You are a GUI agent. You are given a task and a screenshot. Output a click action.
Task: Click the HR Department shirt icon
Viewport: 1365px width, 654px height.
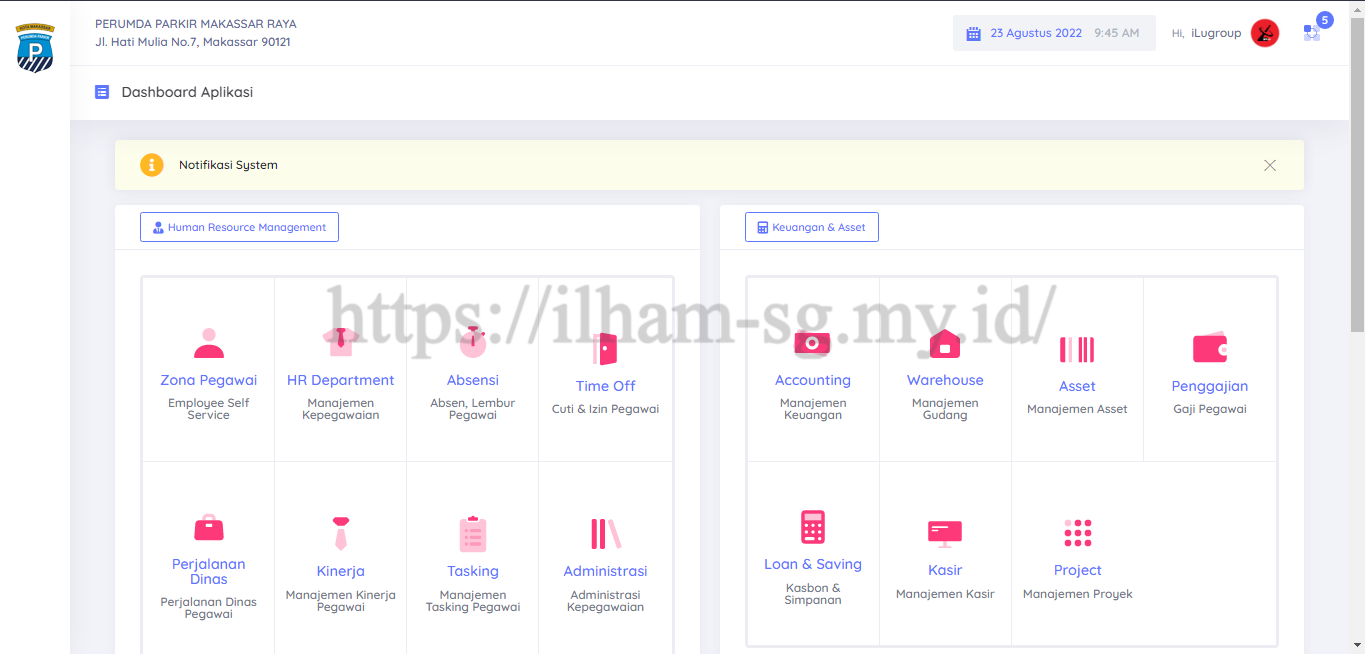tap(340, 342)
